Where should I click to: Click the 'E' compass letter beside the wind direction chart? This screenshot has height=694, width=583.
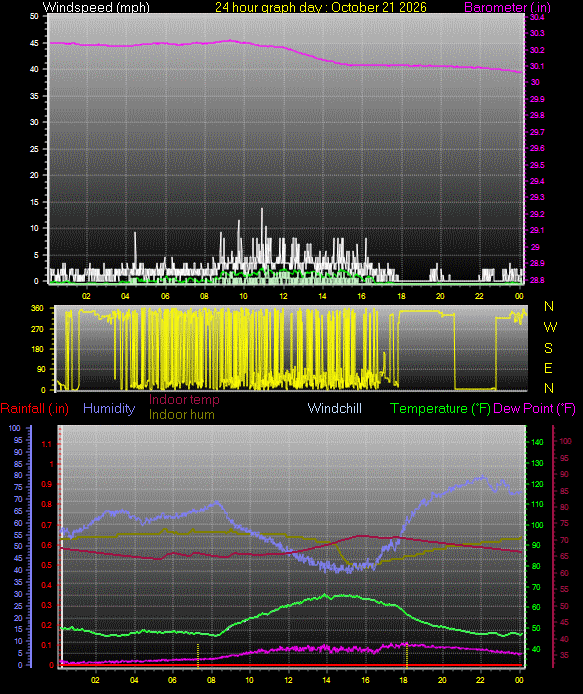tap(548, 368)
